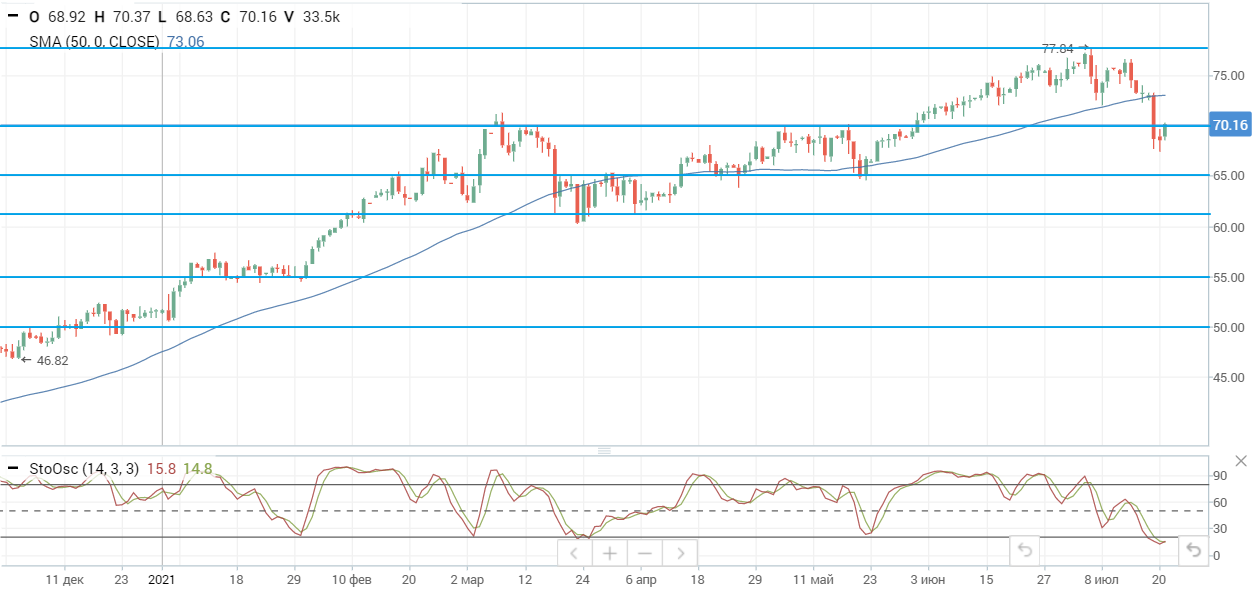Click the stochastic value 15.8
The width and height of the screenshot is (1258, 596).
[161, 468]
